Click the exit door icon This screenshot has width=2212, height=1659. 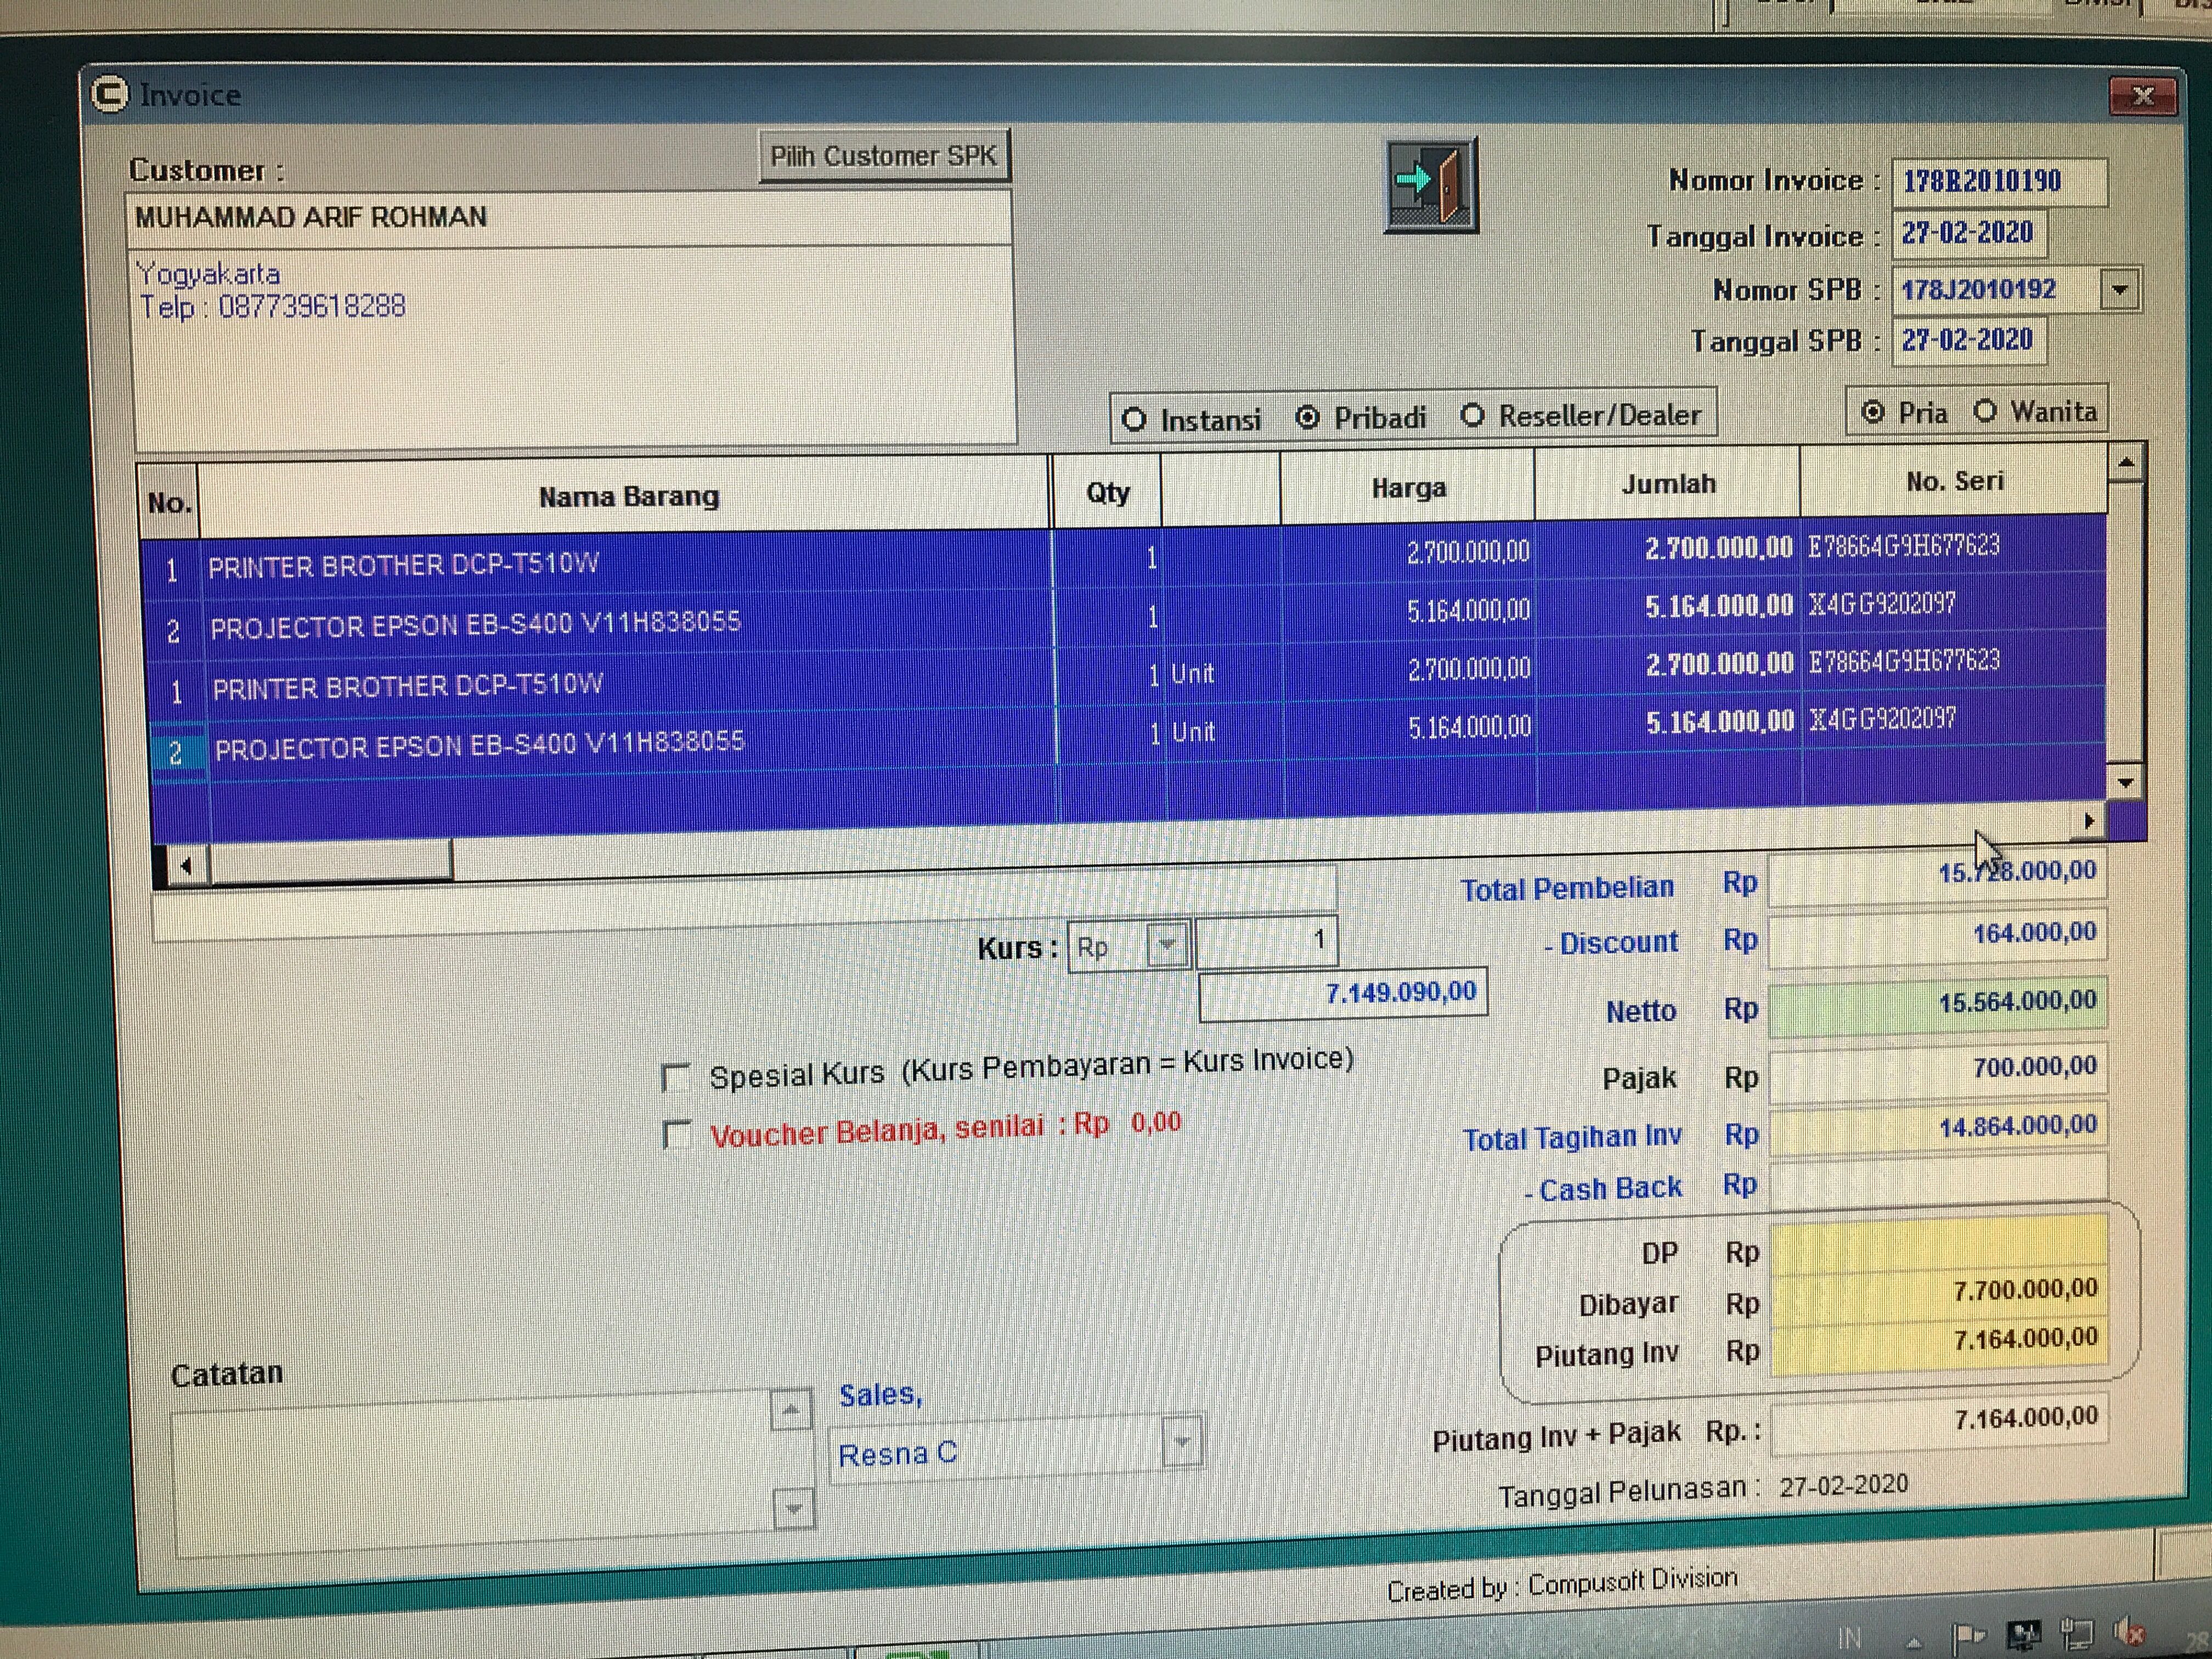tap(1431, 186)
